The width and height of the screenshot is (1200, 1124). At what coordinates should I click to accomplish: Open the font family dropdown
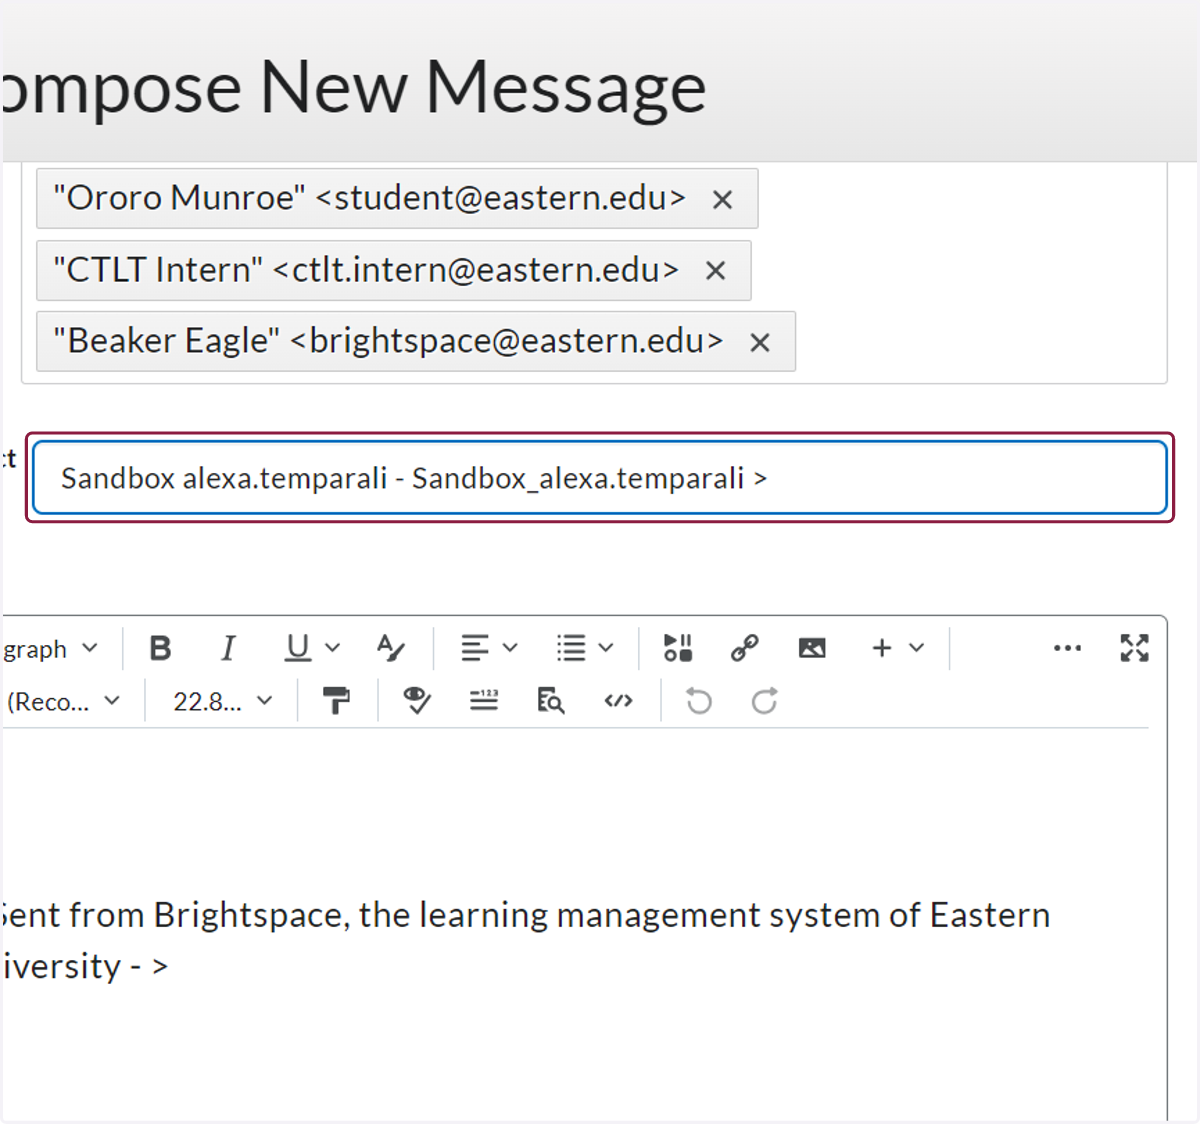click(x=62, y=702)
